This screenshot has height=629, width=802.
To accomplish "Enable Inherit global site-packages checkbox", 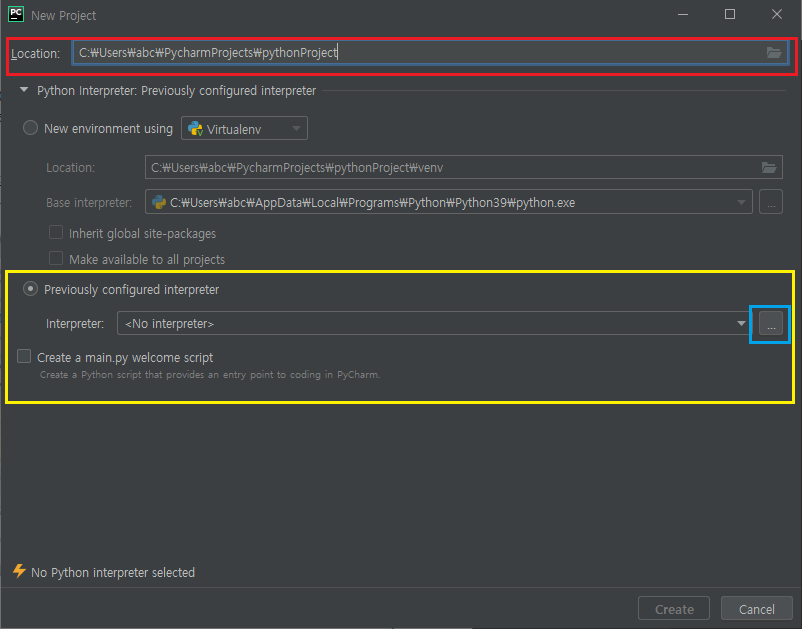I will pos(56,232).
